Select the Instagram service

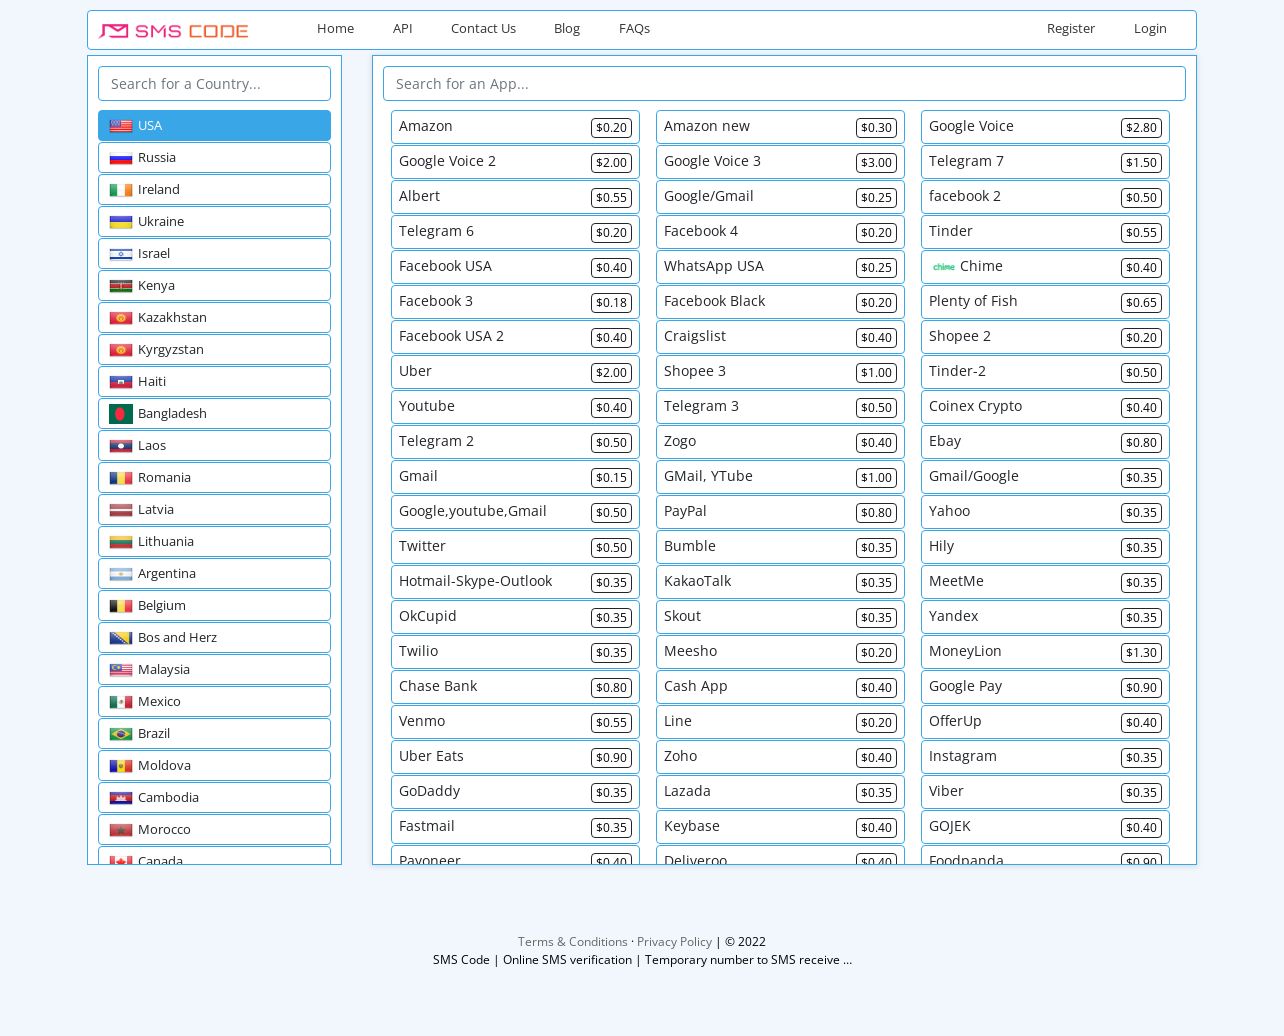(x=1045, y=757)
